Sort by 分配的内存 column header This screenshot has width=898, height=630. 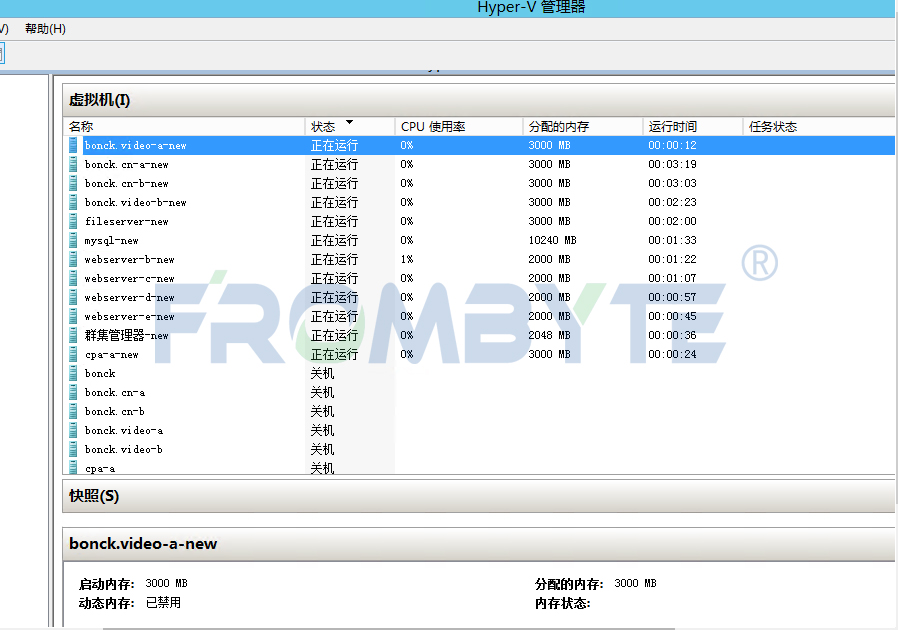click(x=583, y=127)
